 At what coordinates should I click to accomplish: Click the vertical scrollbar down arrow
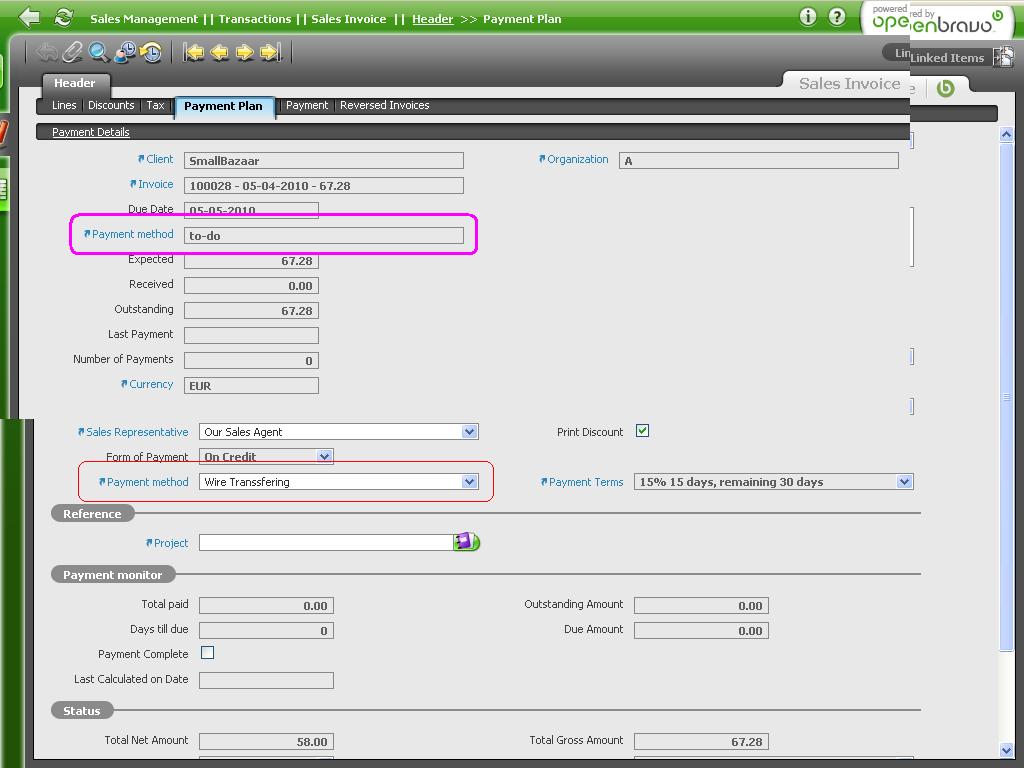(1006, 750)
